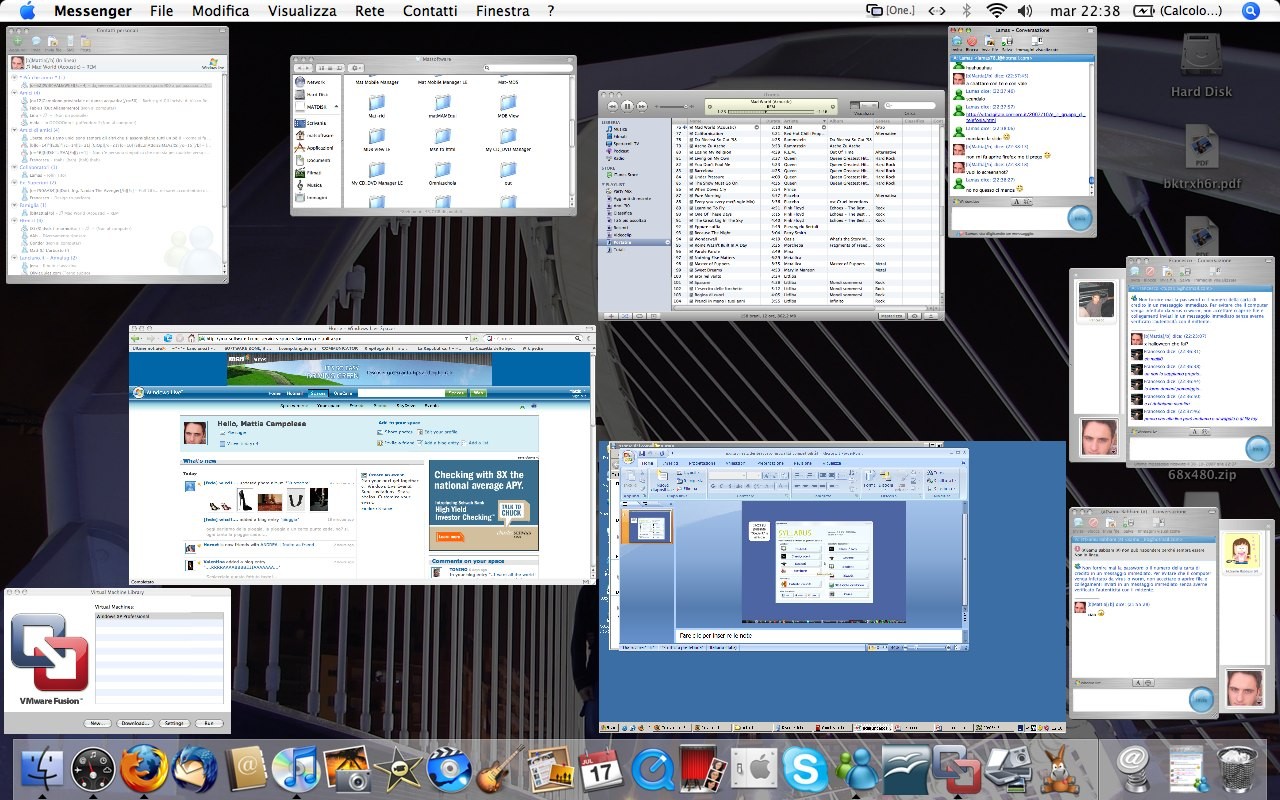
Task: Select Windows XP Professional virtual machine
Action: 158,616
